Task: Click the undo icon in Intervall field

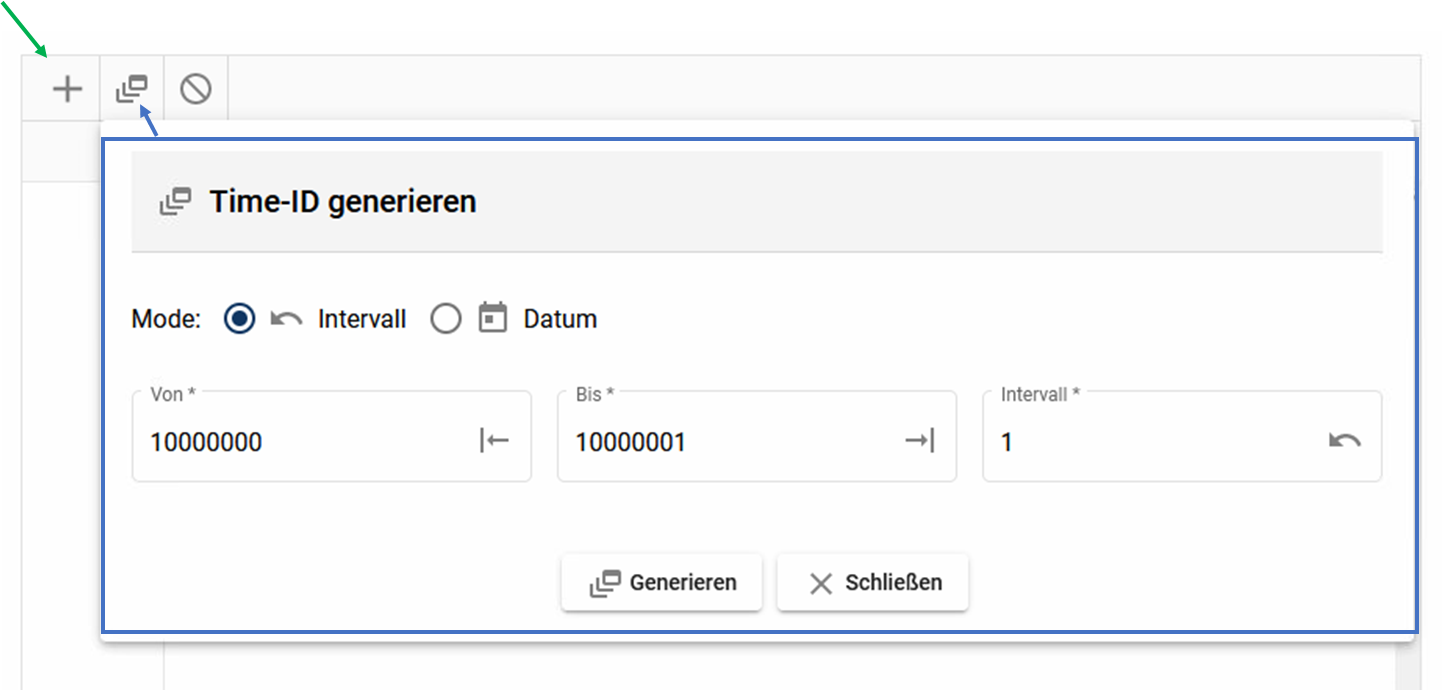Action: (1345, 441)
